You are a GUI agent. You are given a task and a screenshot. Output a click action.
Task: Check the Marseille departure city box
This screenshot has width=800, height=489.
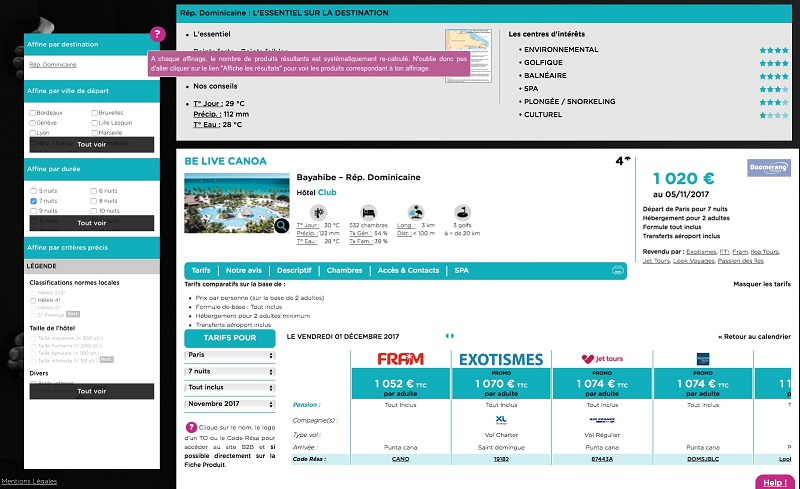tap(94, 133)
